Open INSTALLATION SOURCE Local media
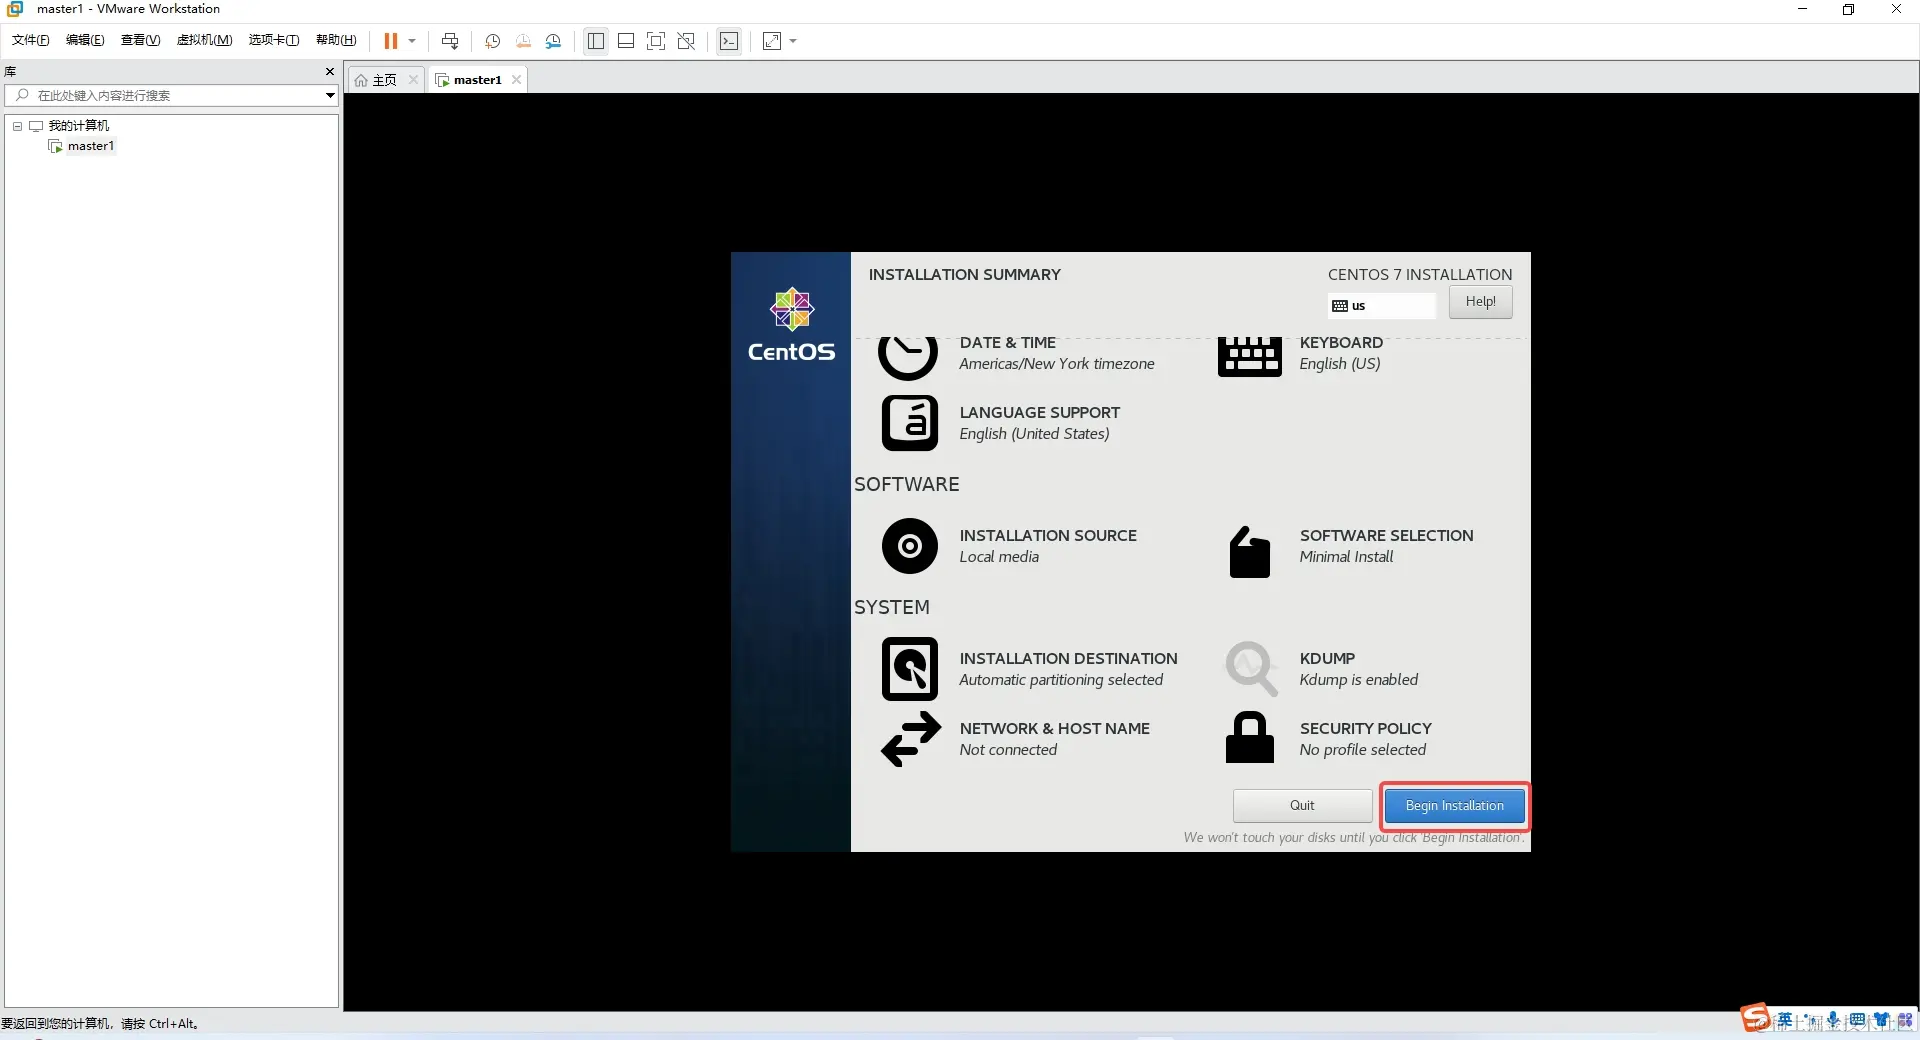Image resolution: width=1920 pixels, height=1040 pixels. (x=1048, y=546)
